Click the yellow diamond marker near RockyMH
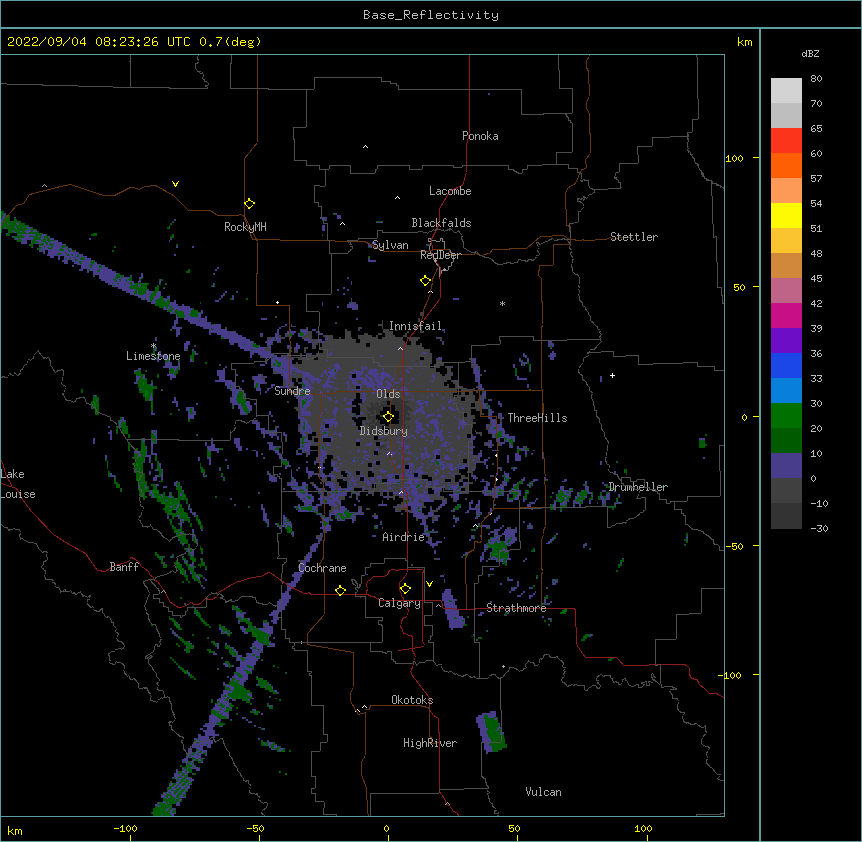 coord(250,204)
